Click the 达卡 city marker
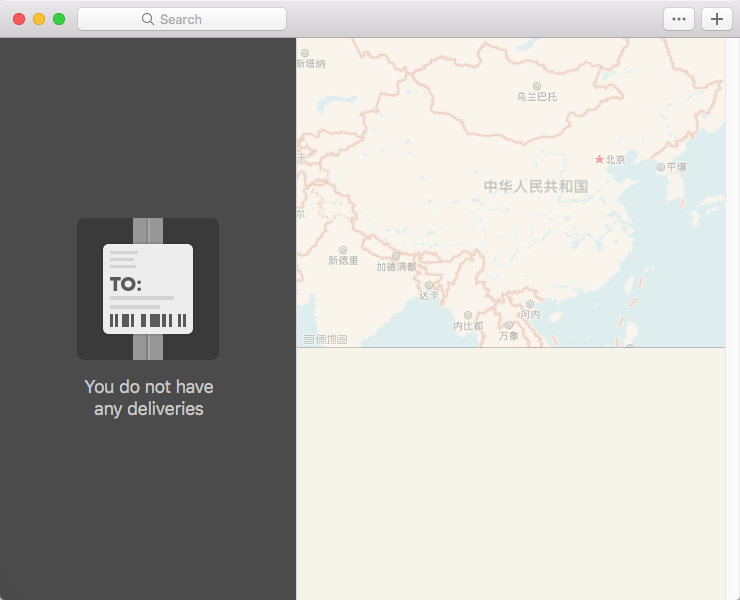This screenshot has height=600, width=740. (x=429, y=285)
